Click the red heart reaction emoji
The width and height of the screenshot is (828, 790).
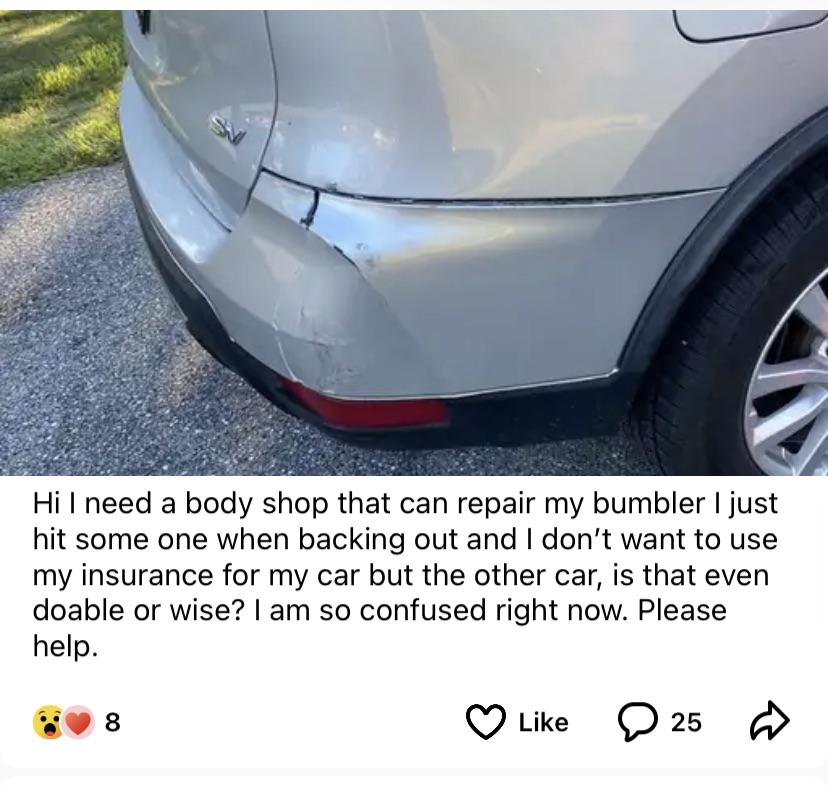[x=78, y=722]
